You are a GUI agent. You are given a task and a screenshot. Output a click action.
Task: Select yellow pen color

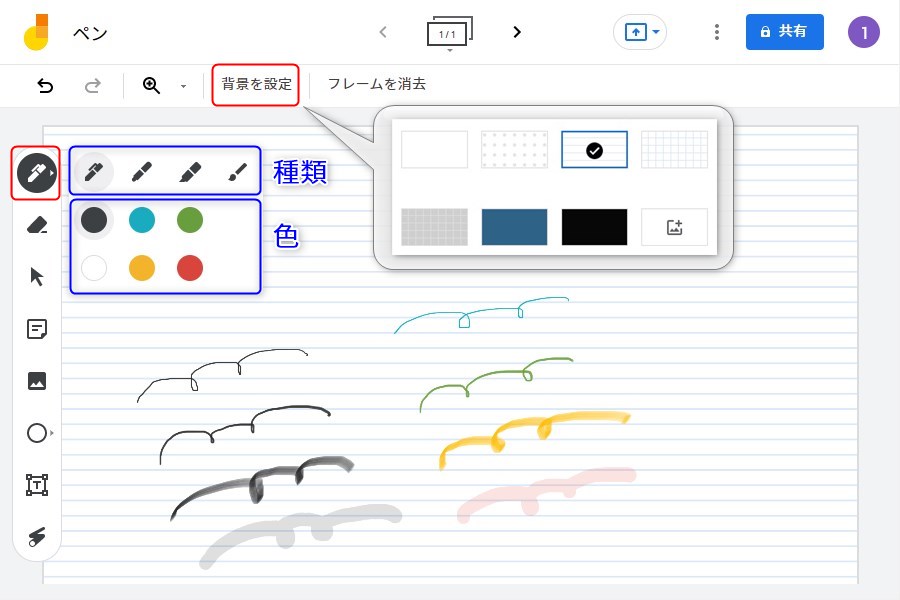[x=142, y=268]
